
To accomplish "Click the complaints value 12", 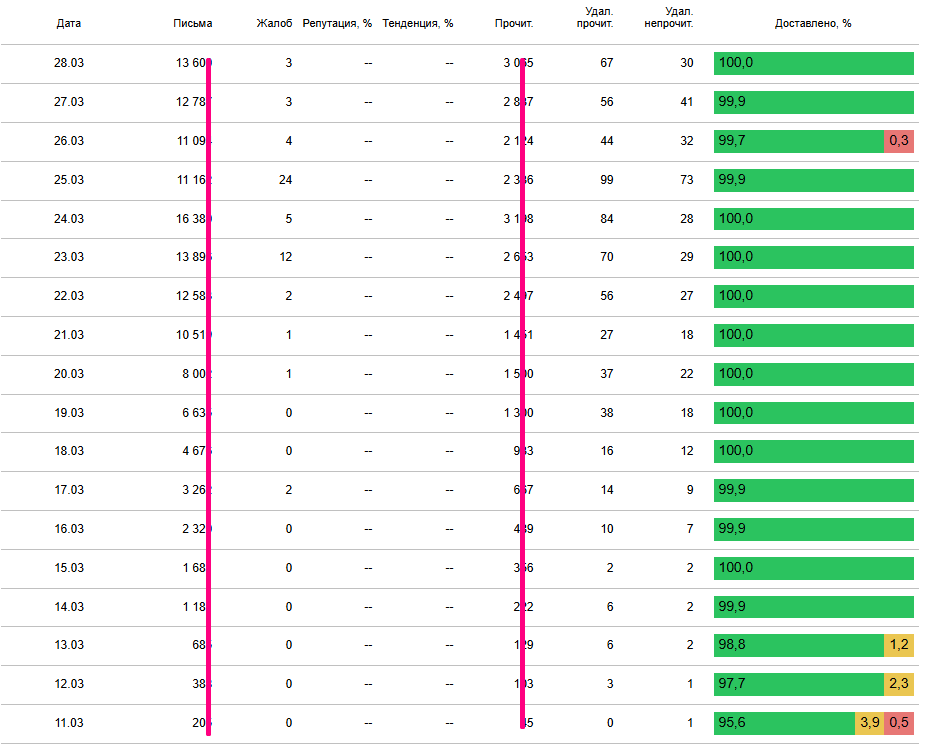I will click(286, 257).
